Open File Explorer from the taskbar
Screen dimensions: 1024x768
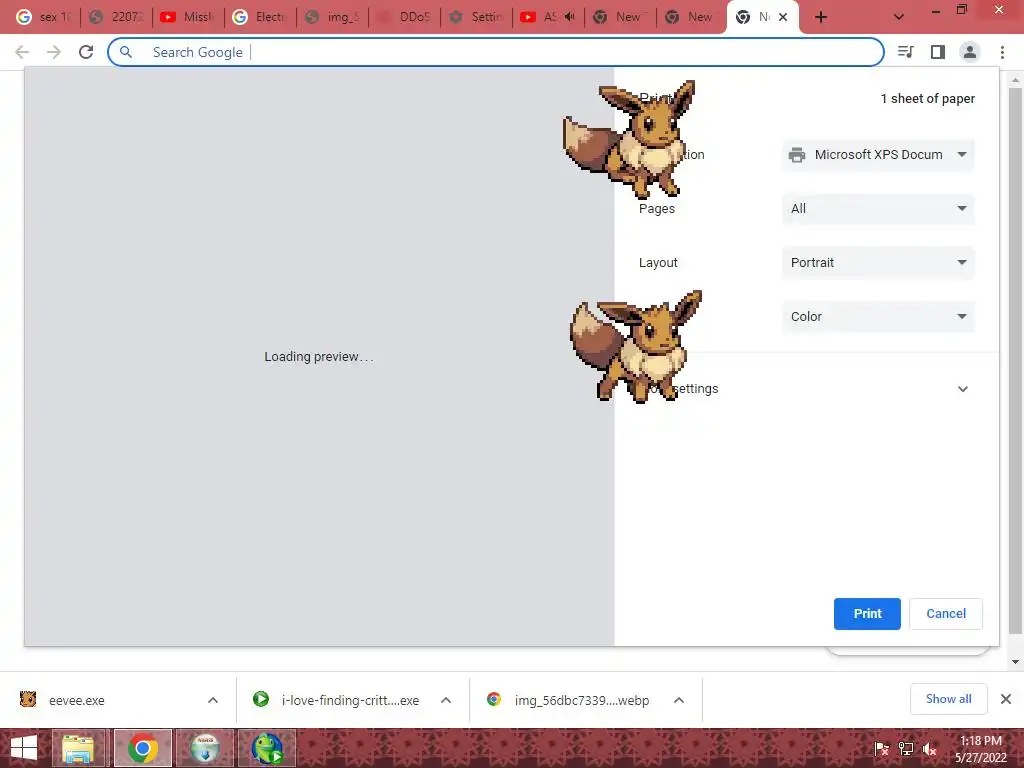click(78, 748)
